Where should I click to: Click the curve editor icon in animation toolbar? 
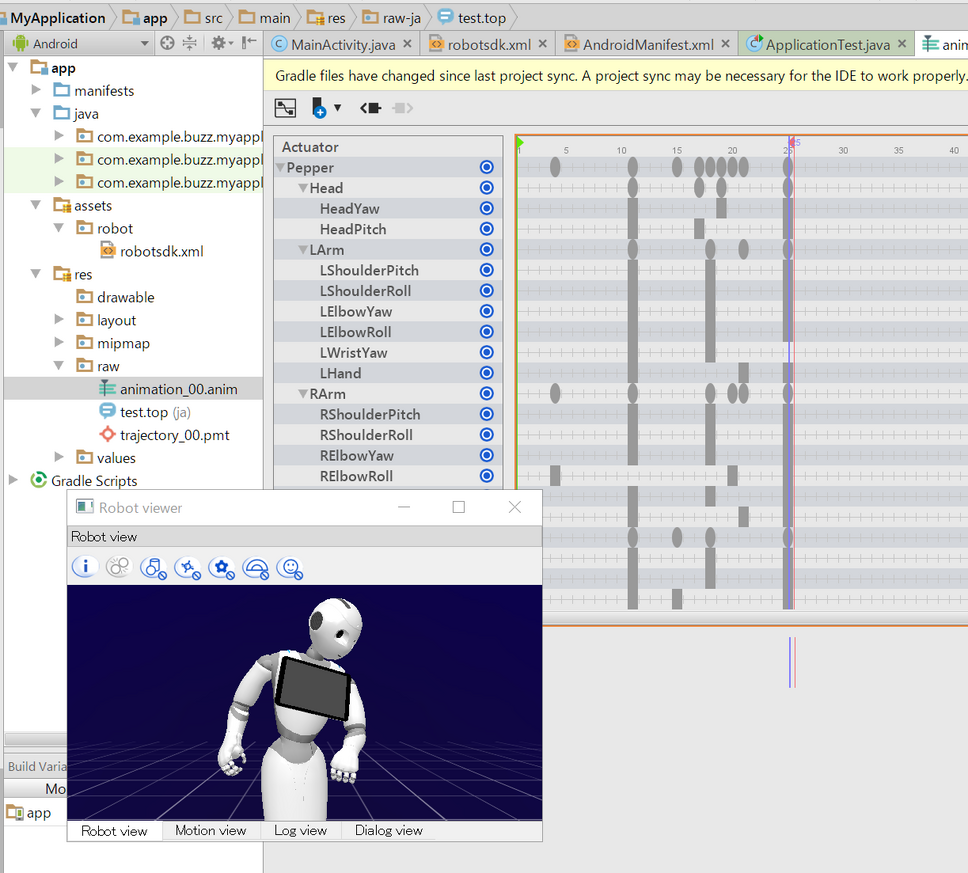pyautogui.click(x=286, y=108)
